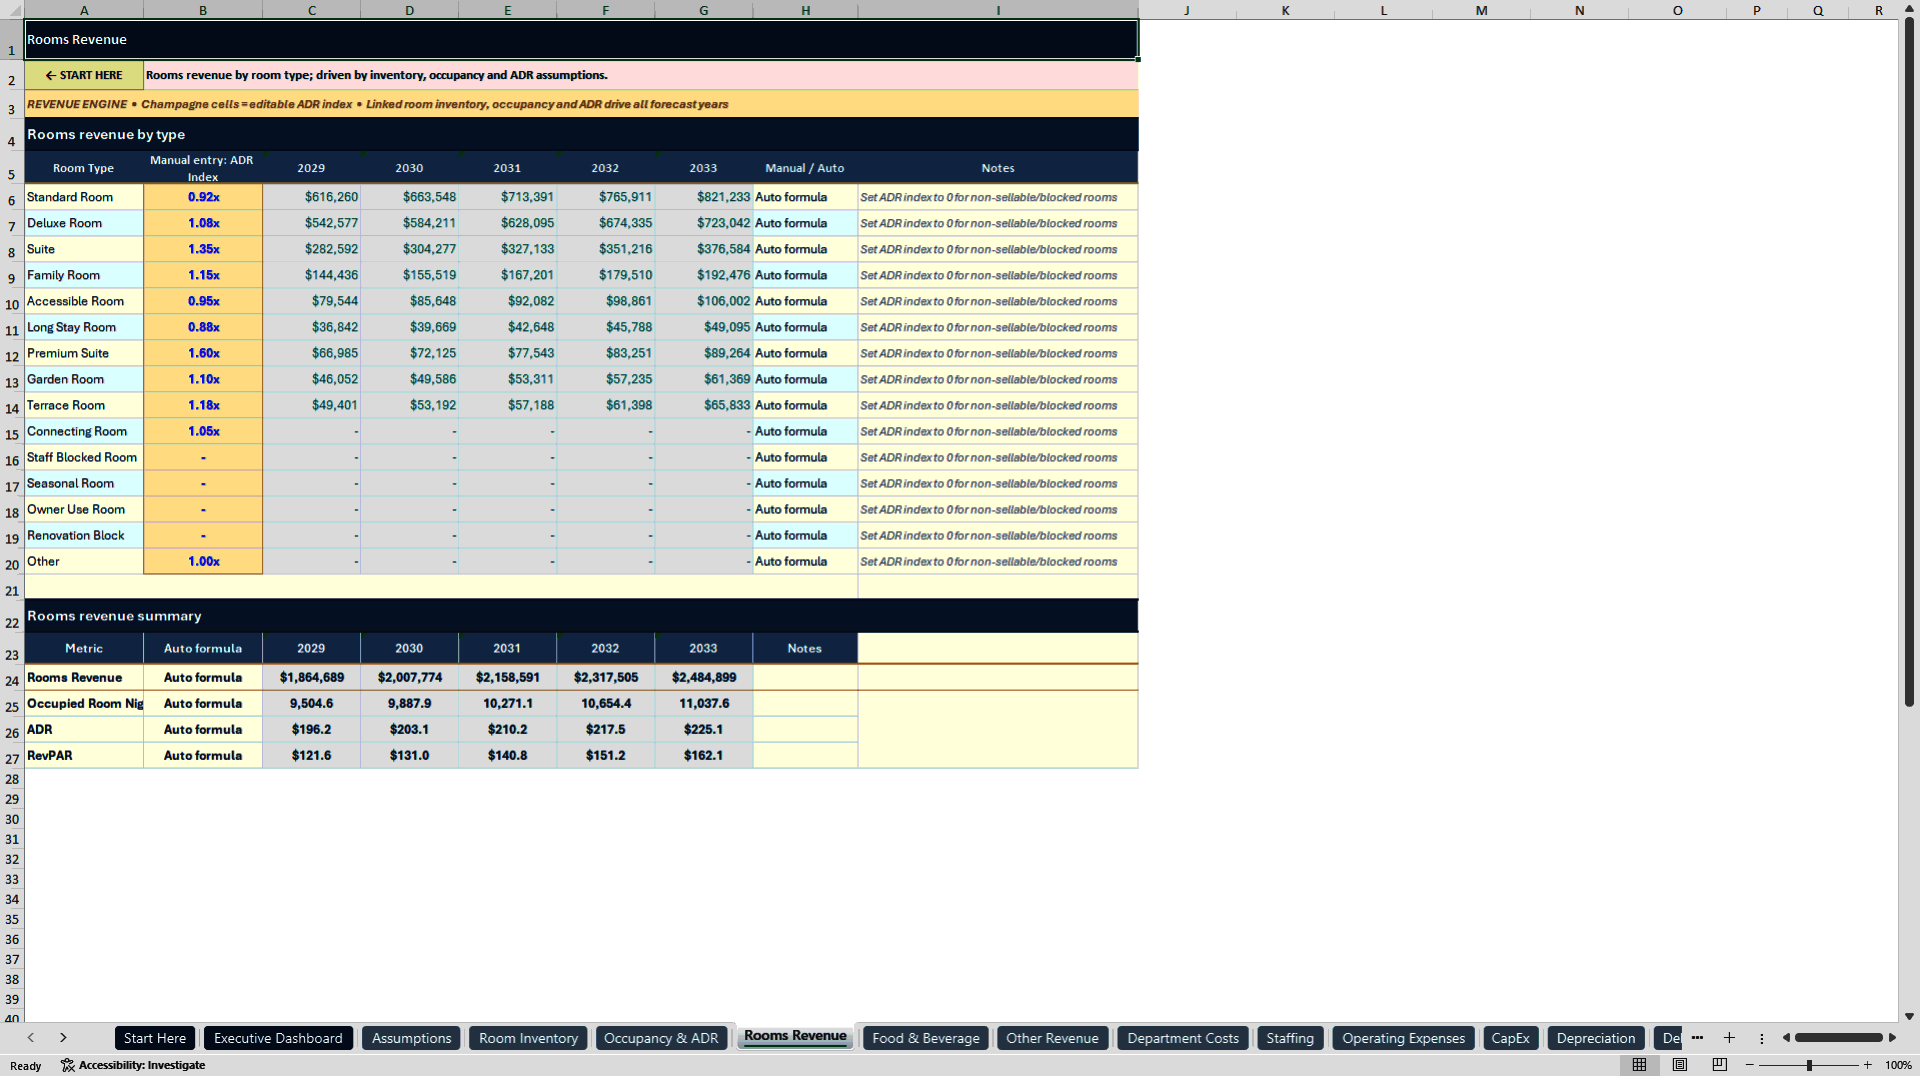
Task: Click horizontal scrollbar right arrow
Action: 1892,1038
